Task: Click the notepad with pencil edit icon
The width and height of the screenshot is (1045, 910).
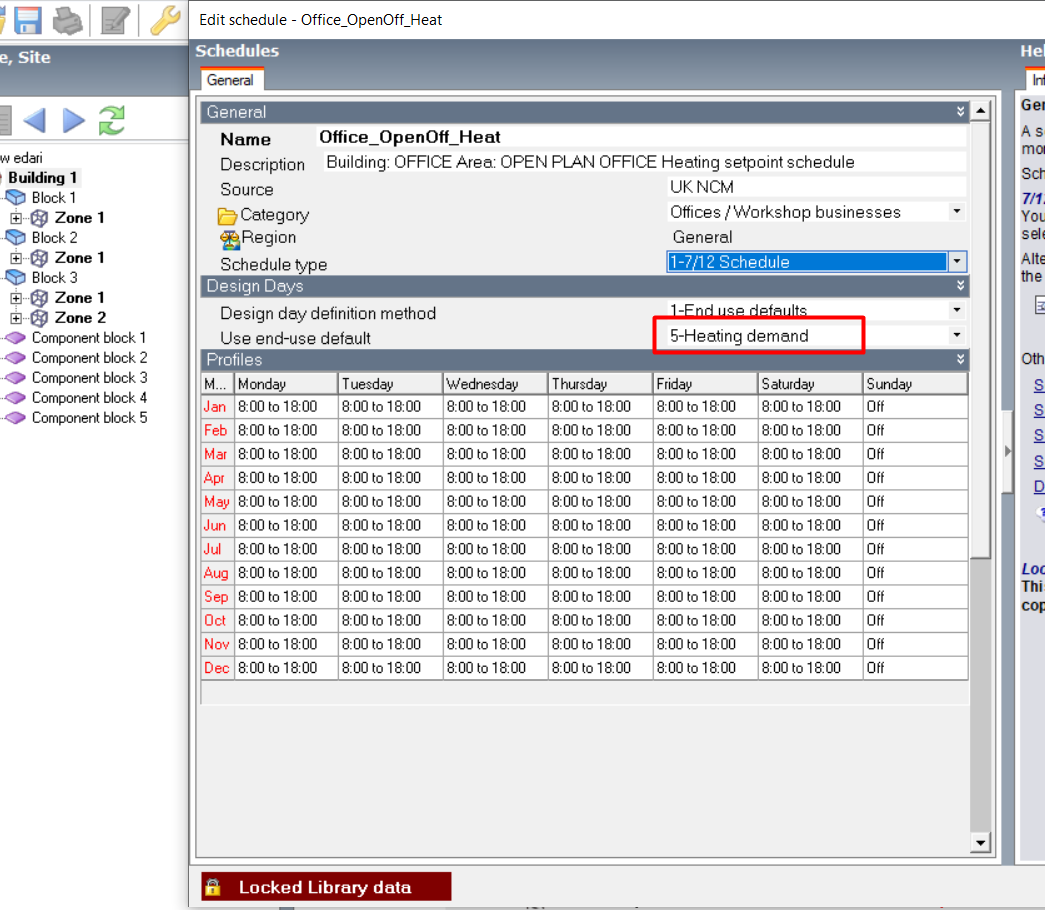Action: pos(115,20)
